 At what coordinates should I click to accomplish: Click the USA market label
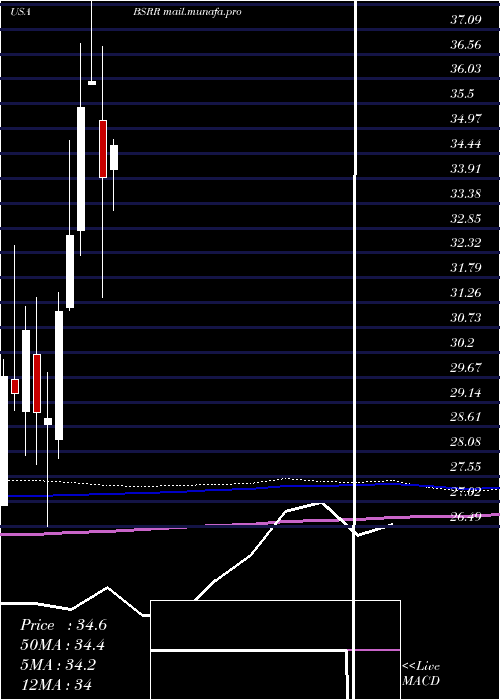point(21,12)
